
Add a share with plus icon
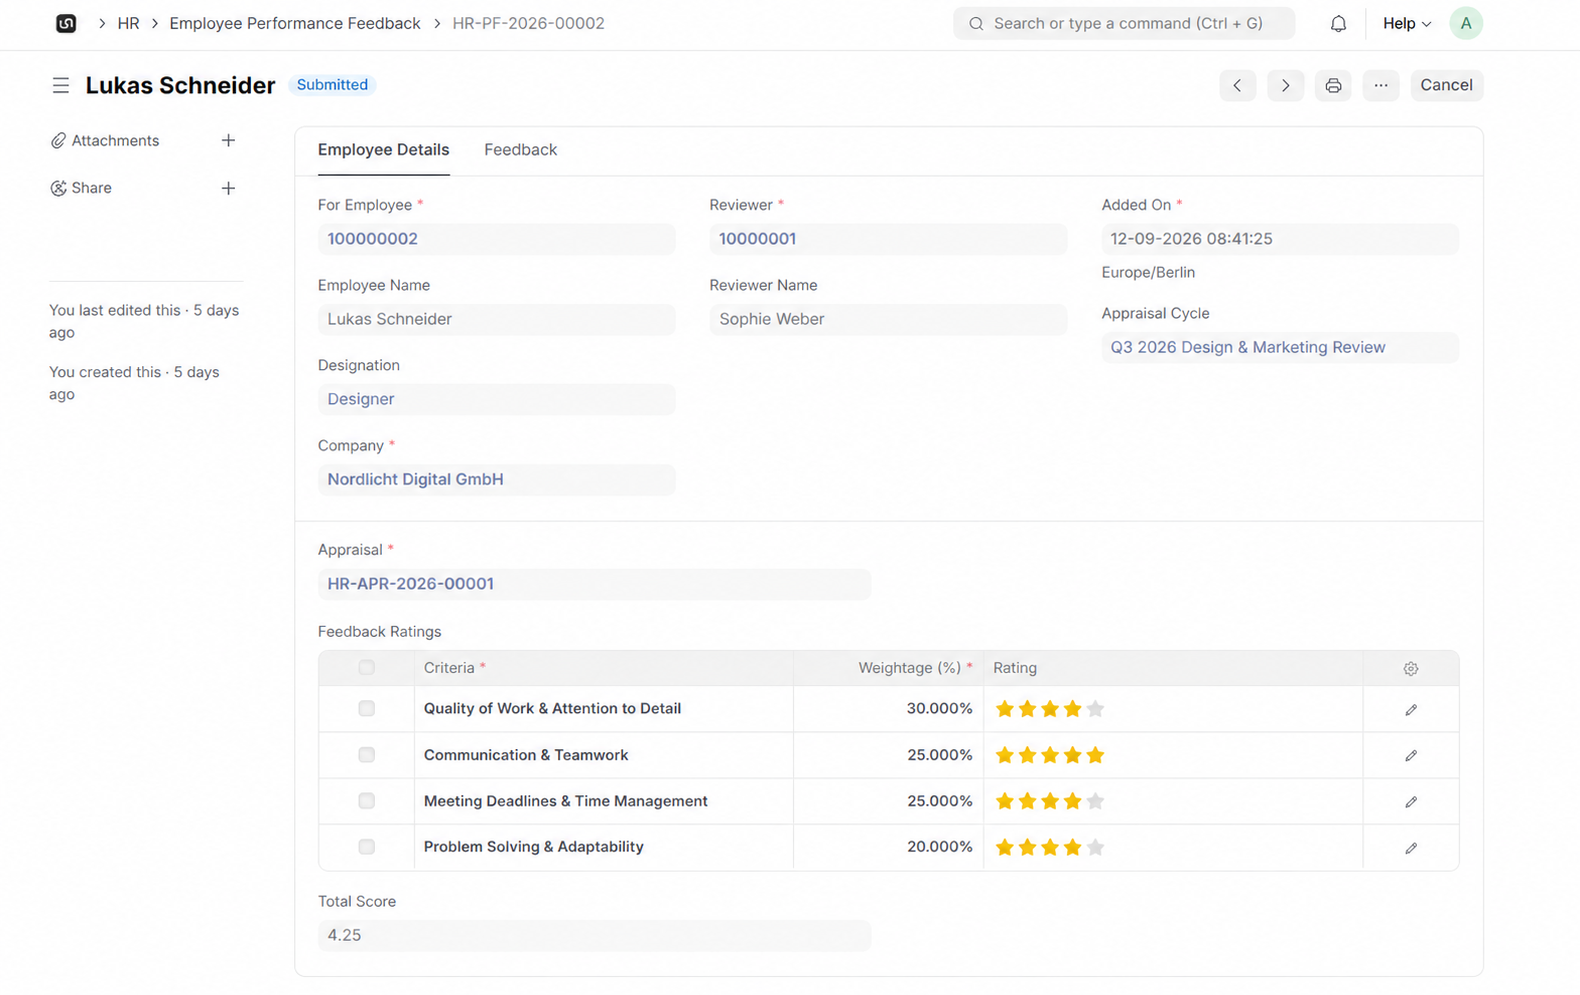[x=228, y=188]
